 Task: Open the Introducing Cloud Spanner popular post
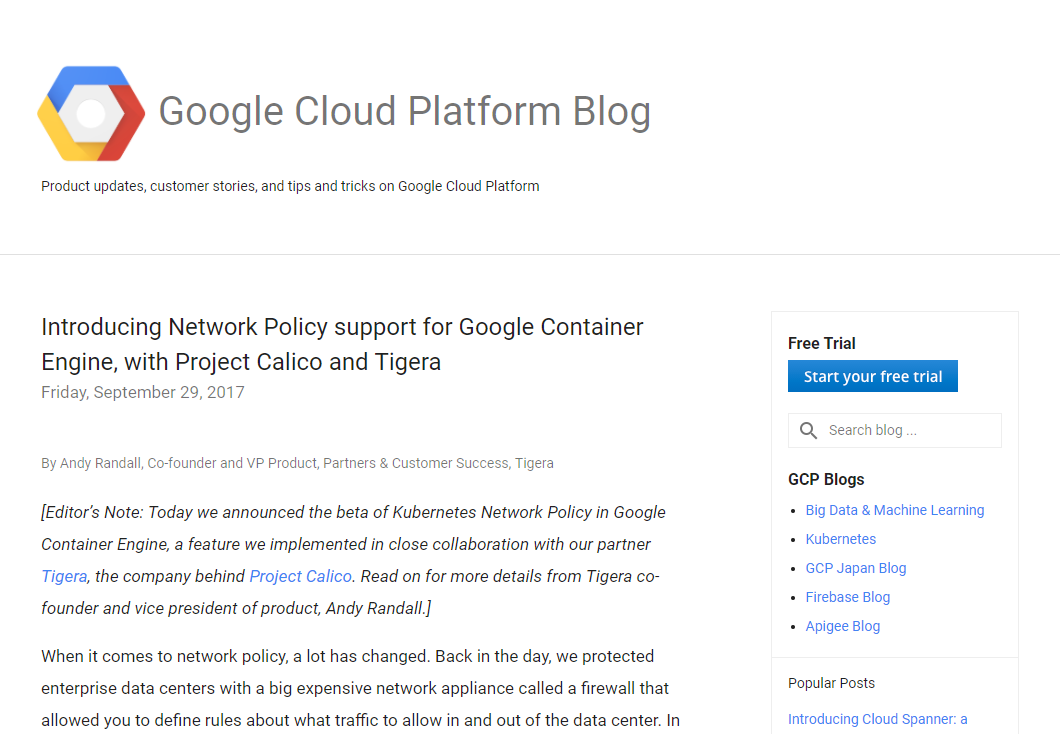click(x=877, y=719)
